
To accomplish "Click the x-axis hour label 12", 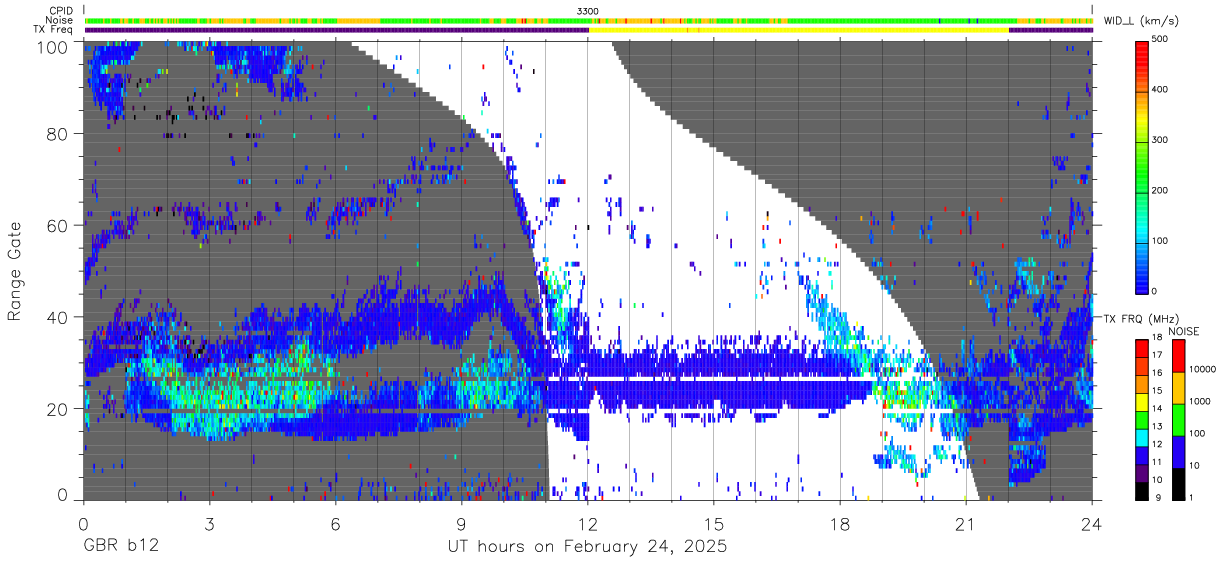I will pos(587,523).
